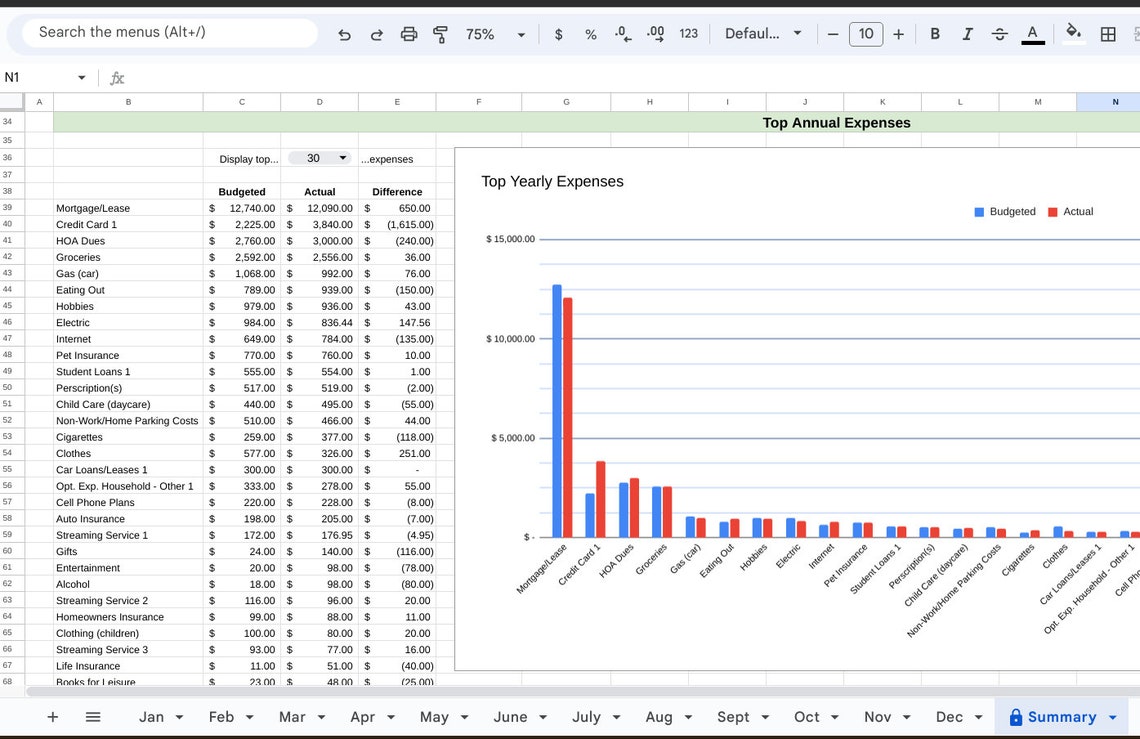Open the font selection dropdown
The image size is (1140, 739).
763,33
